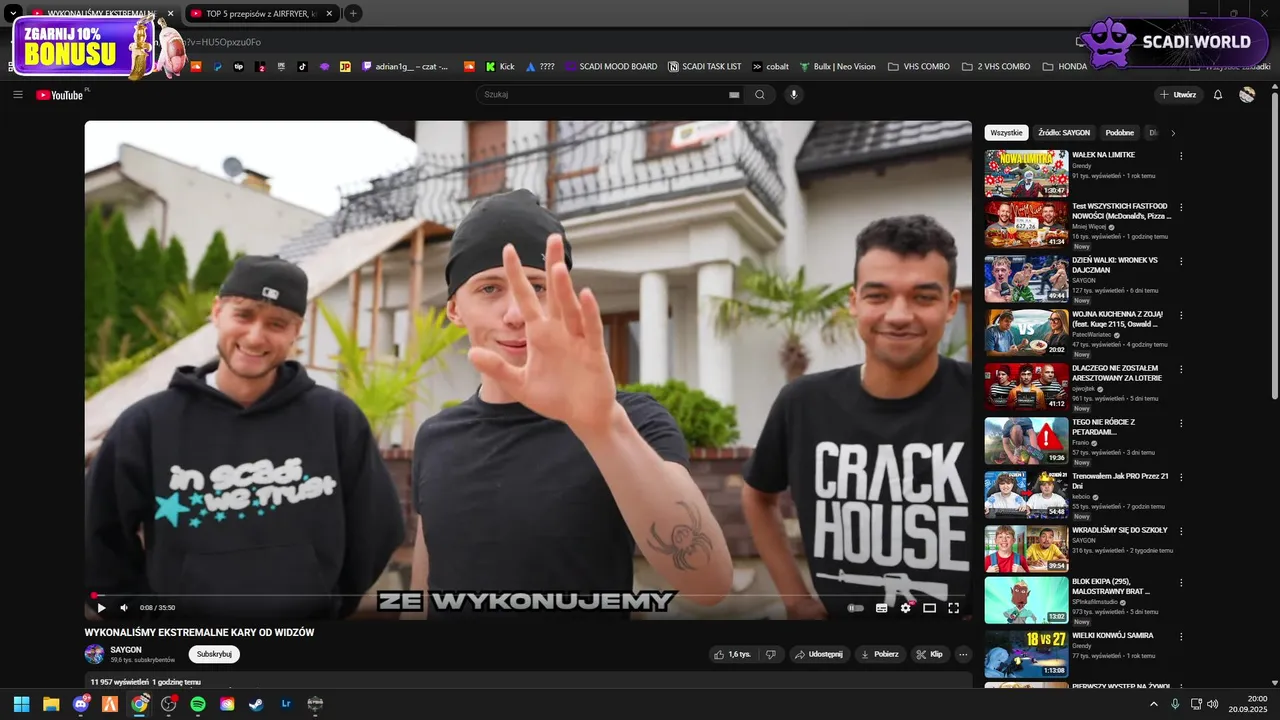Open a new browser tab

coord(353,14)
